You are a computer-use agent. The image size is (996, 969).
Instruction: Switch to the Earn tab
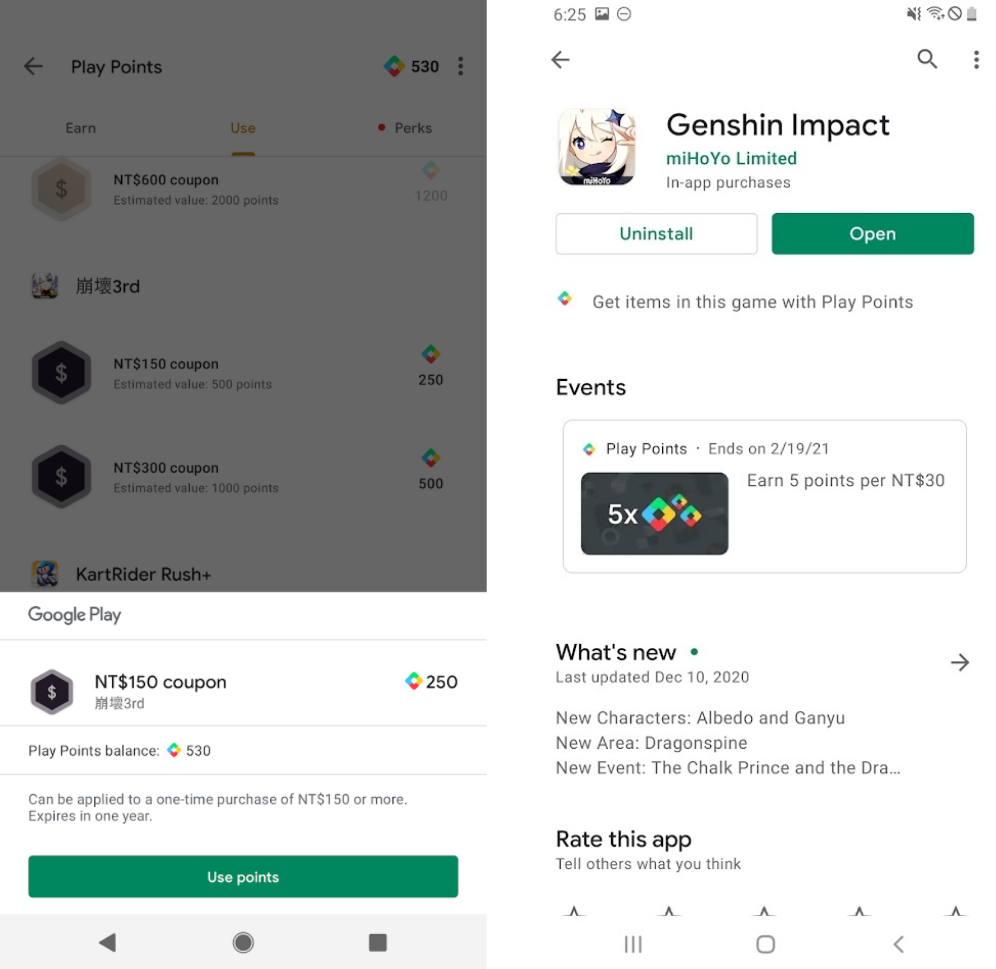[81, 128]
